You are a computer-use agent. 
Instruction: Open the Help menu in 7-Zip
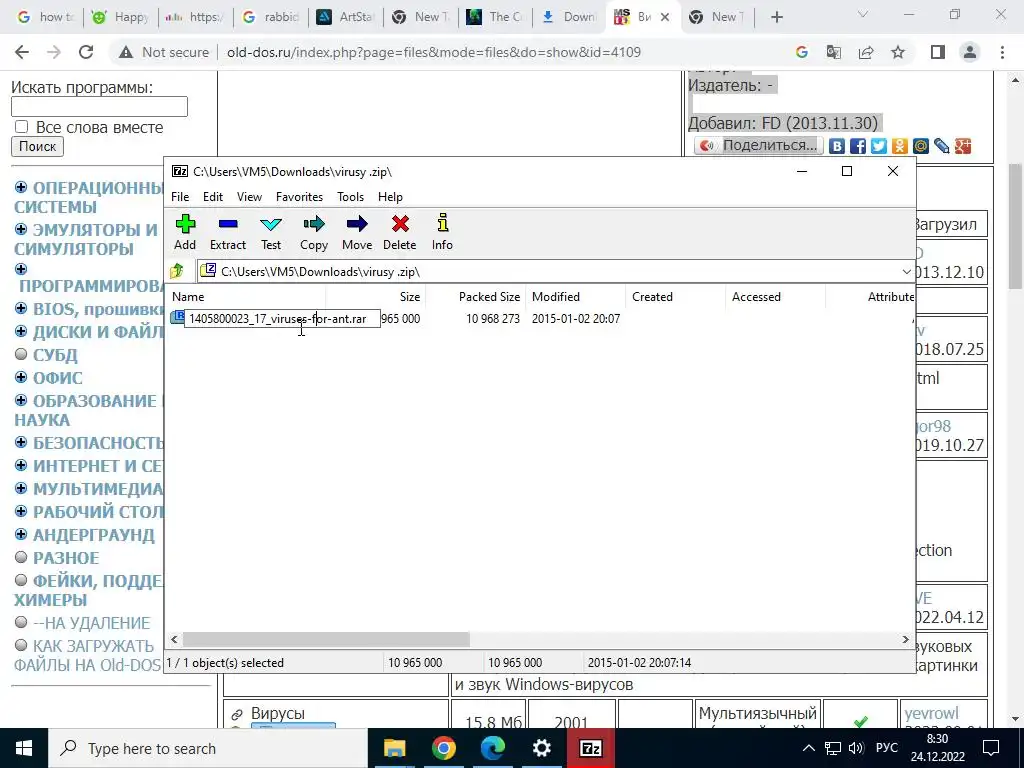click(390, 197)
